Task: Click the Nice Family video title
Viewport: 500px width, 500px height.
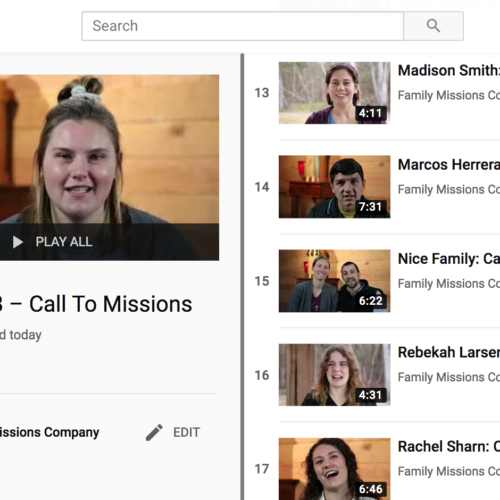Action: coord(449,259)
